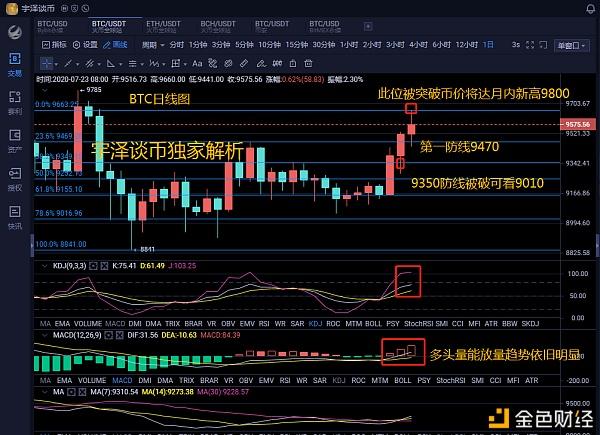
Task: Click the 3s refresh interval label
Action: pos(516,45)
